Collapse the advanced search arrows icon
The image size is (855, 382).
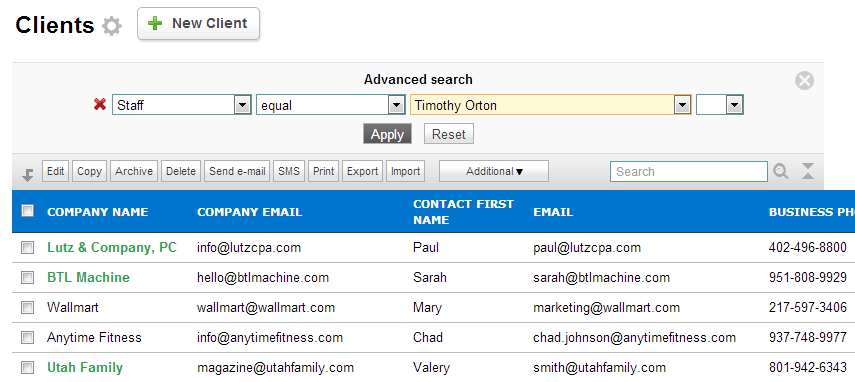pos(808,171)
